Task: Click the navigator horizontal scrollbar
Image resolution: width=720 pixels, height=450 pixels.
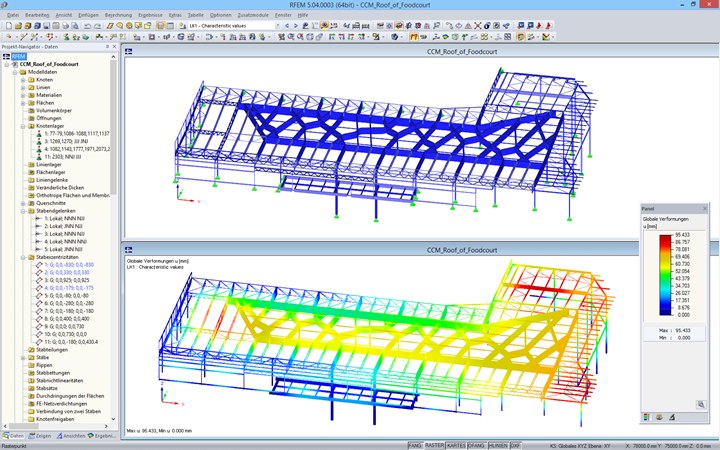Action: pyautogui.click(x=23, y=426)
